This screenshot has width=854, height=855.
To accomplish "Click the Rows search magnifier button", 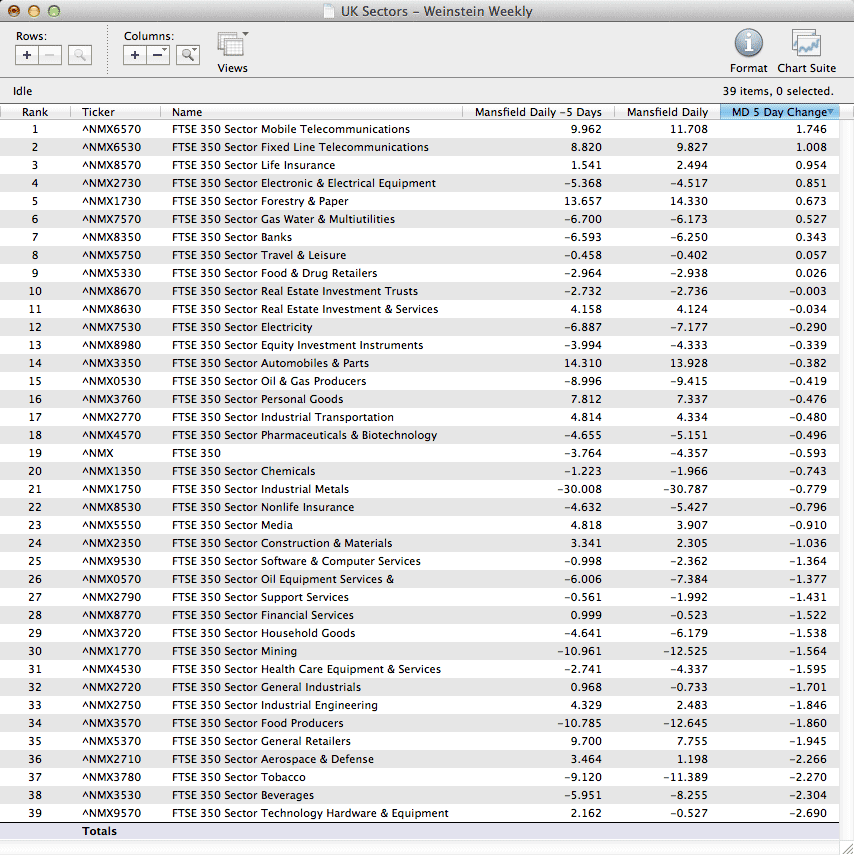I will (80, 55).
